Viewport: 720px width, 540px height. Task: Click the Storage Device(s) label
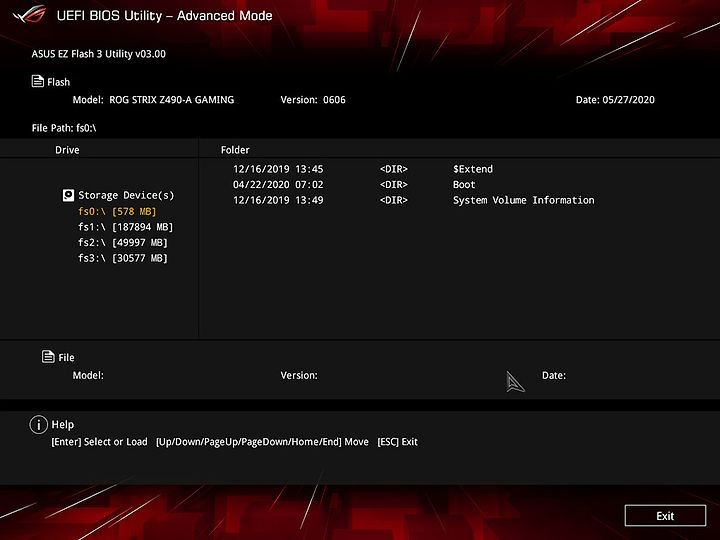126,195
